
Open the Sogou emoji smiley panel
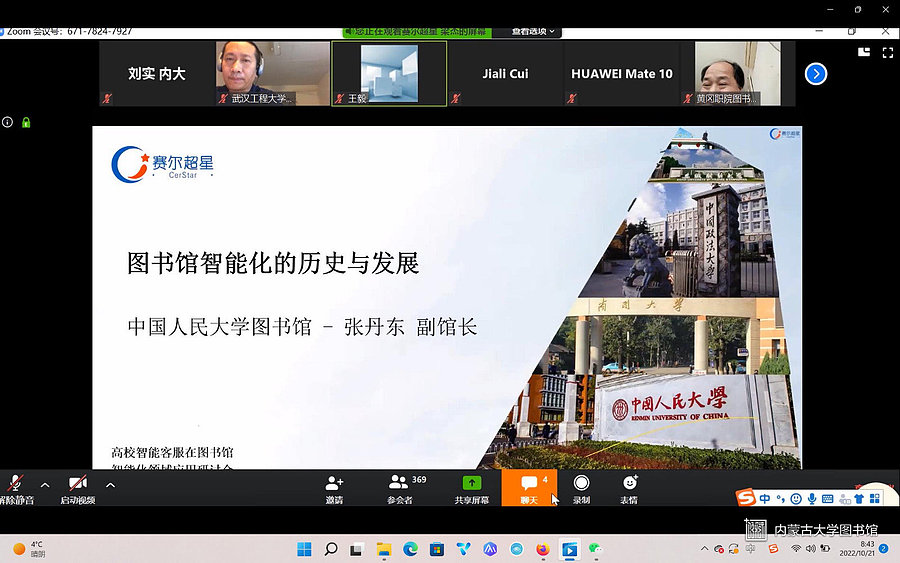796,499
